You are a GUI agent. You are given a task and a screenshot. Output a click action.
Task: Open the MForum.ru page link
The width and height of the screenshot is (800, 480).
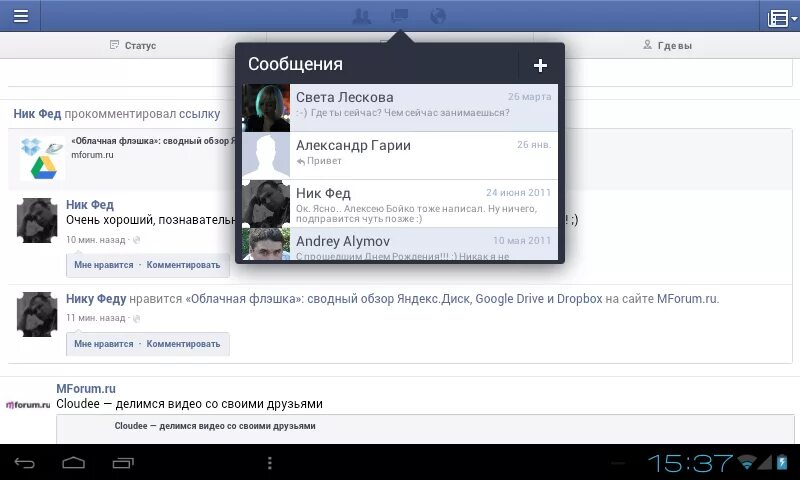tap(86, 389)
